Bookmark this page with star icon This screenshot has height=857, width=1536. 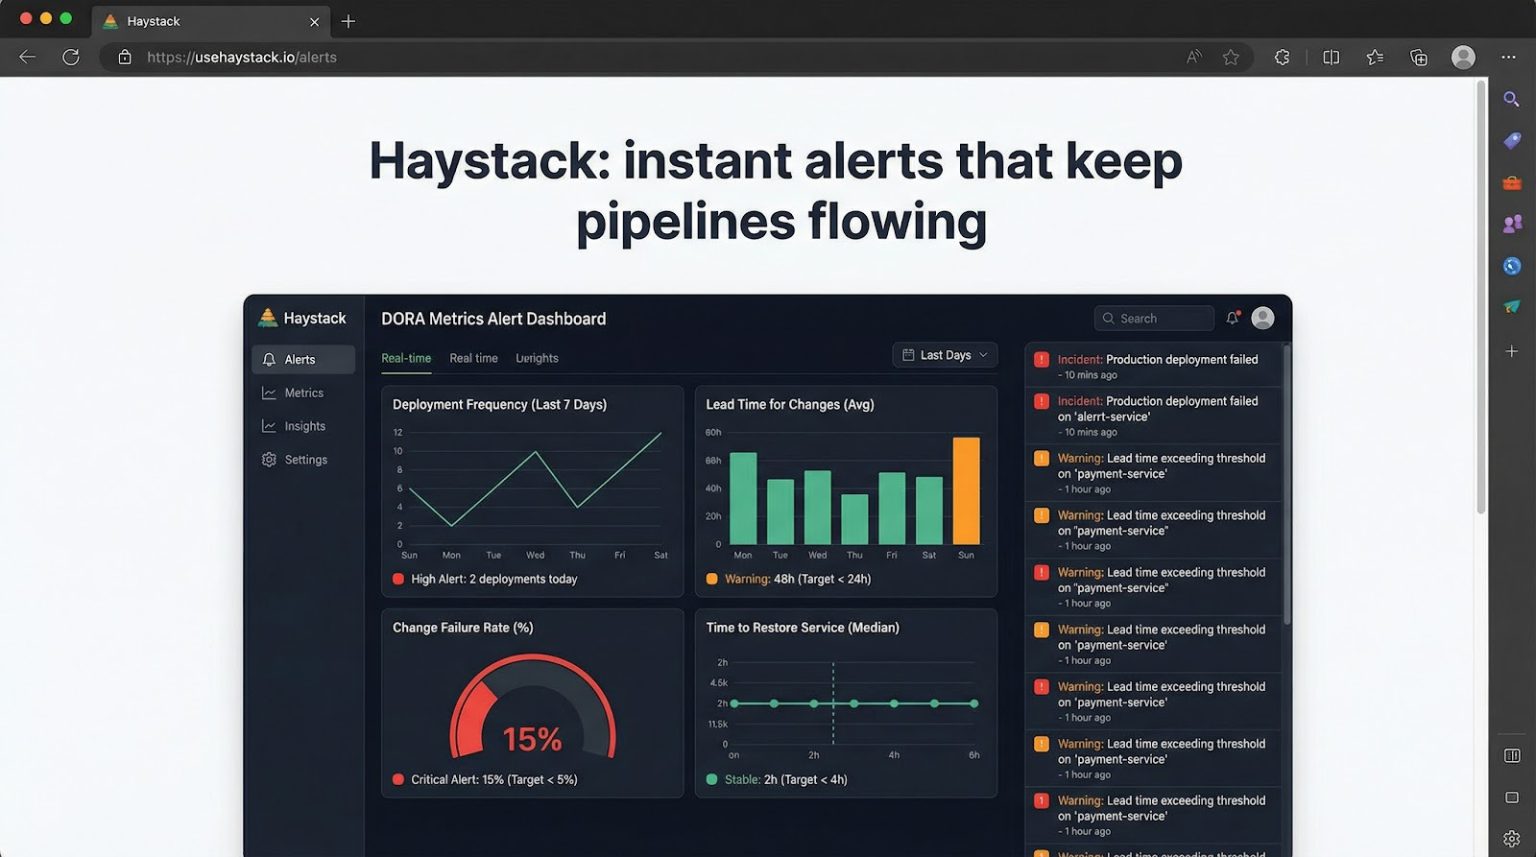(1231, 57)
